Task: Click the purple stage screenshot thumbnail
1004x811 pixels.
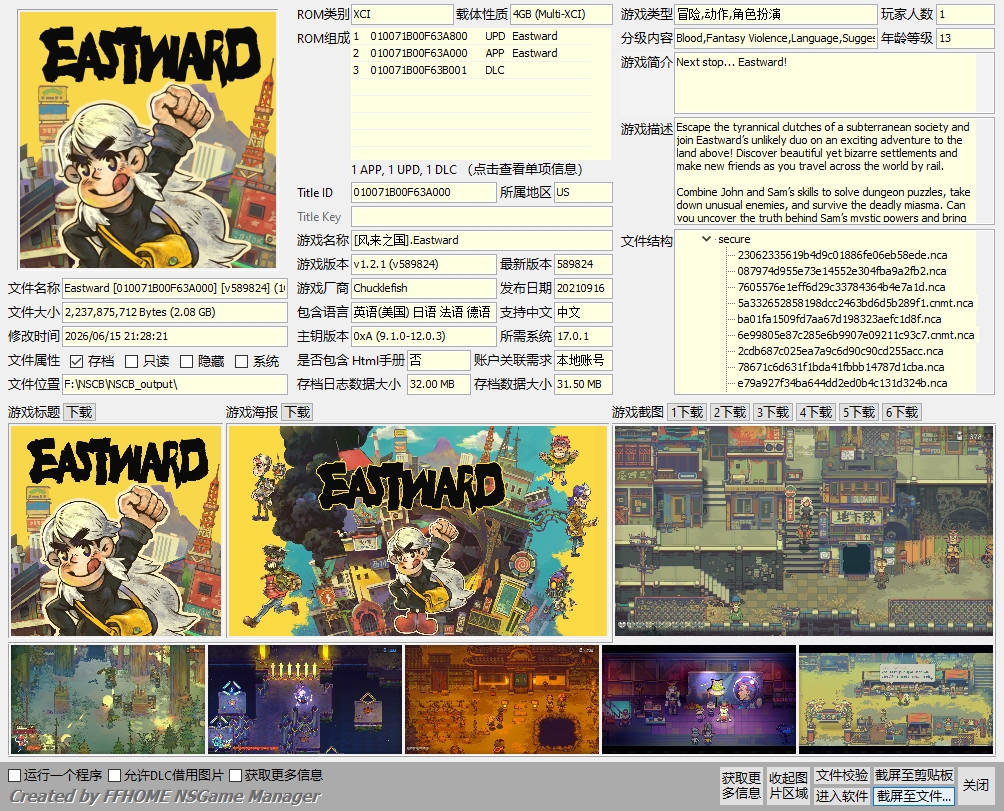Action: point(699,699)
